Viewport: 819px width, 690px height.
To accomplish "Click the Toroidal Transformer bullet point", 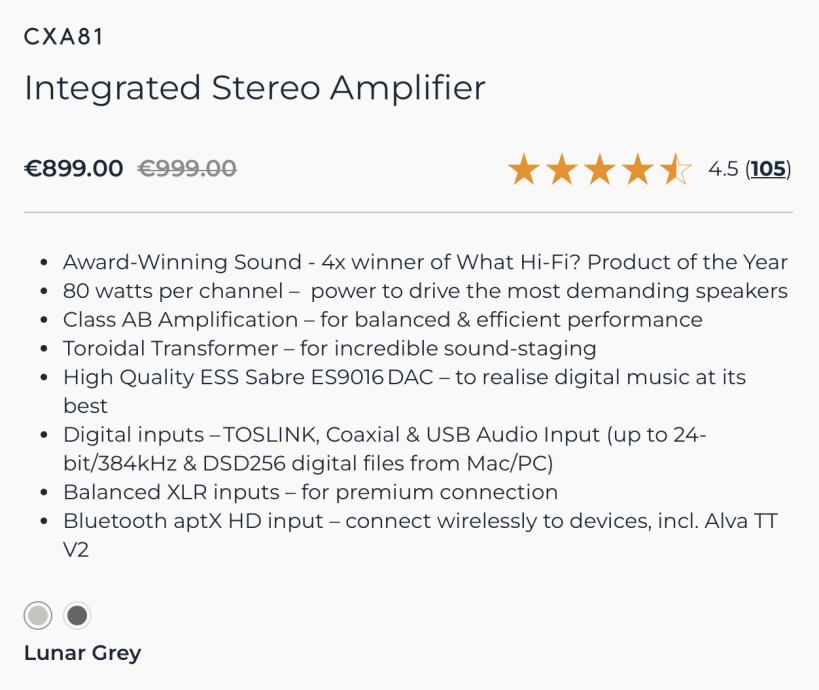I will pos(329,349).
